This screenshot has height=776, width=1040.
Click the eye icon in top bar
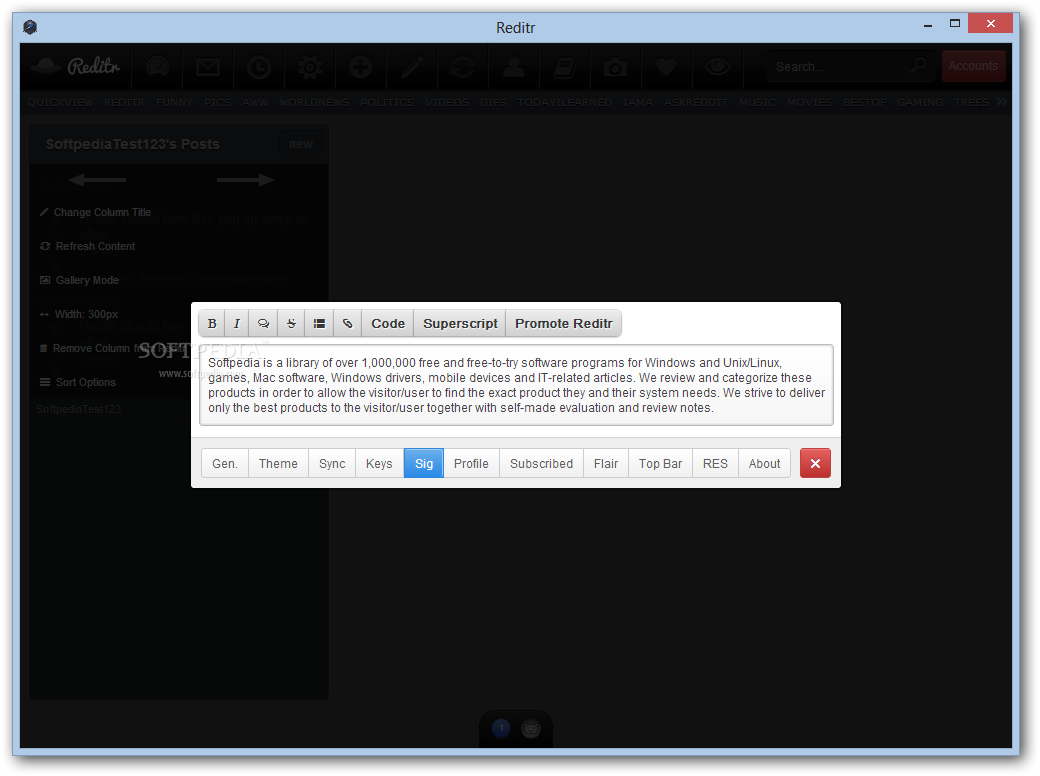click(717, 66)
